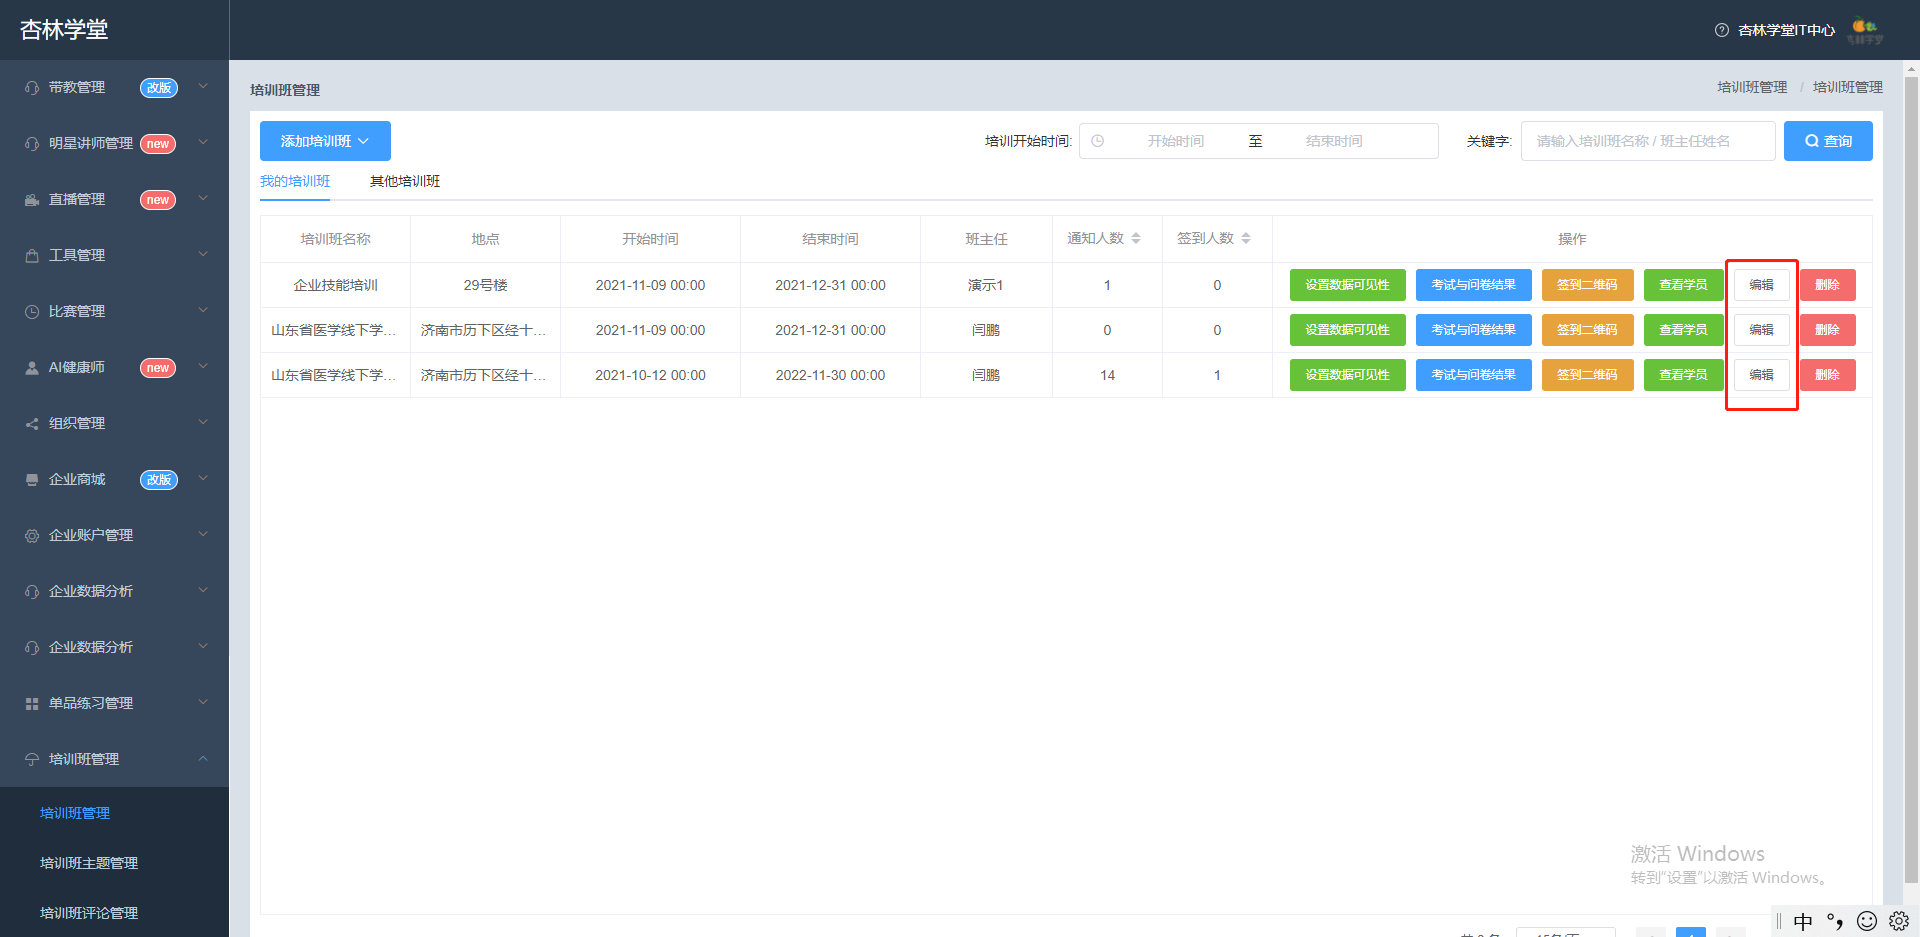Toggle the 中 input language indicator
1920x937 pixels.
(1803, 921)
